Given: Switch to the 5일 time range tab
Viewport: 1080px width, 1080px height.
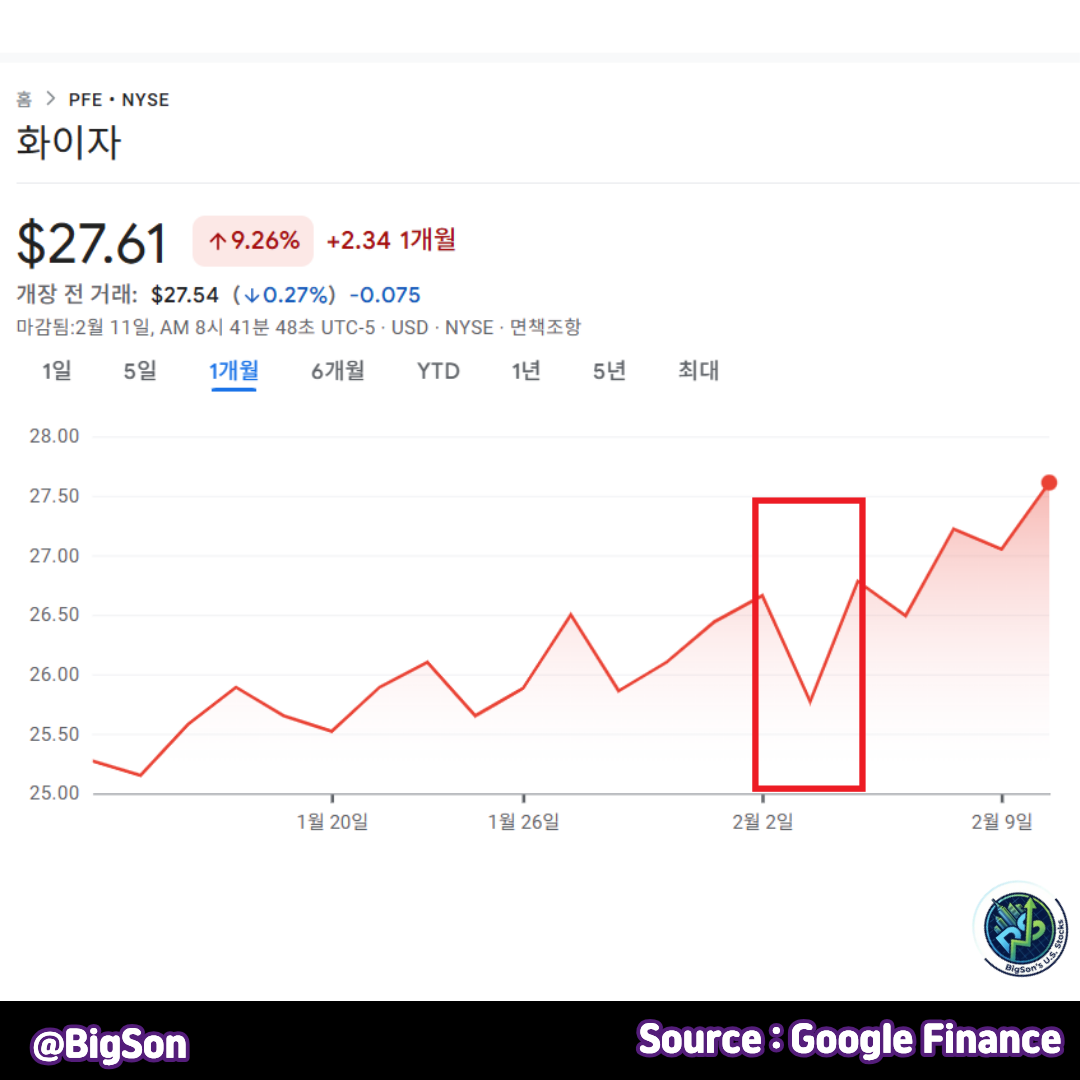Looking at the screenshot, I should (138, 371).
